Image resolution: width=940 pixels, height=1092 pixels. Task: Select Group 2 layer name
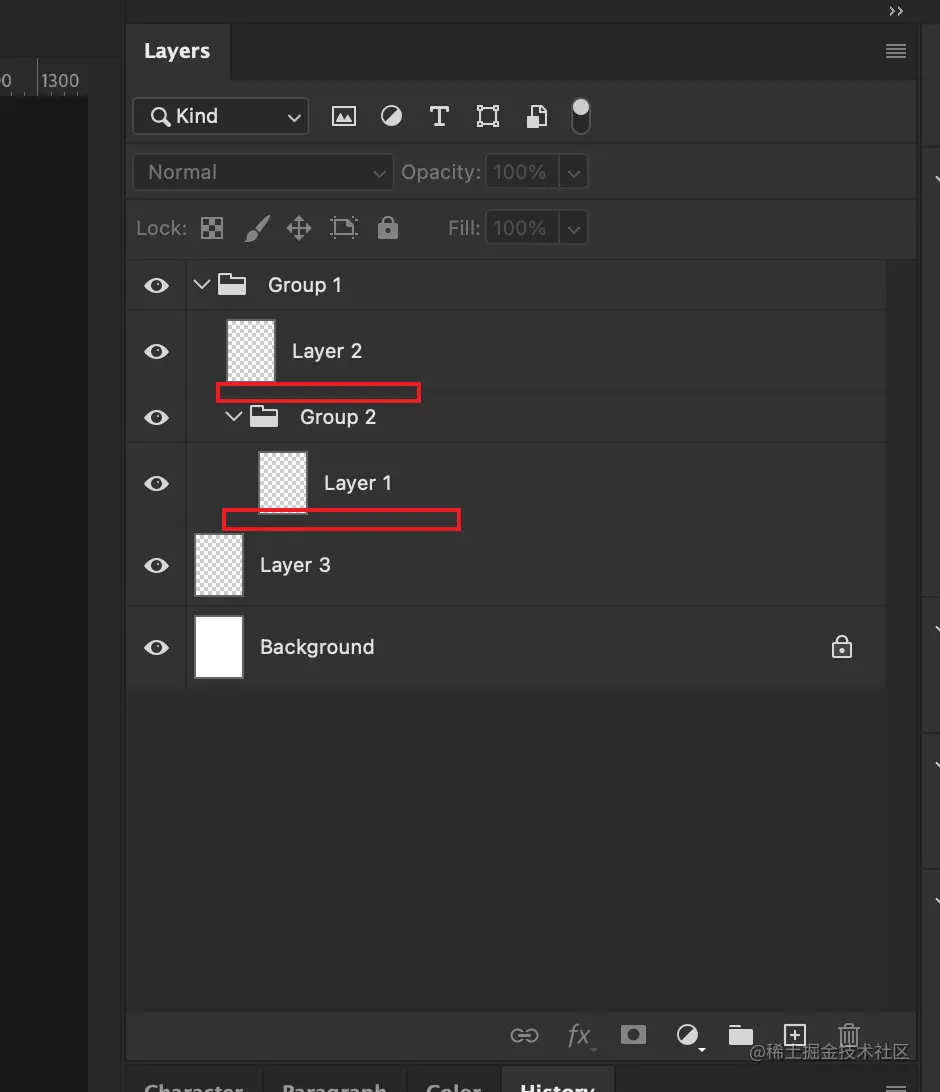point(338,417)
